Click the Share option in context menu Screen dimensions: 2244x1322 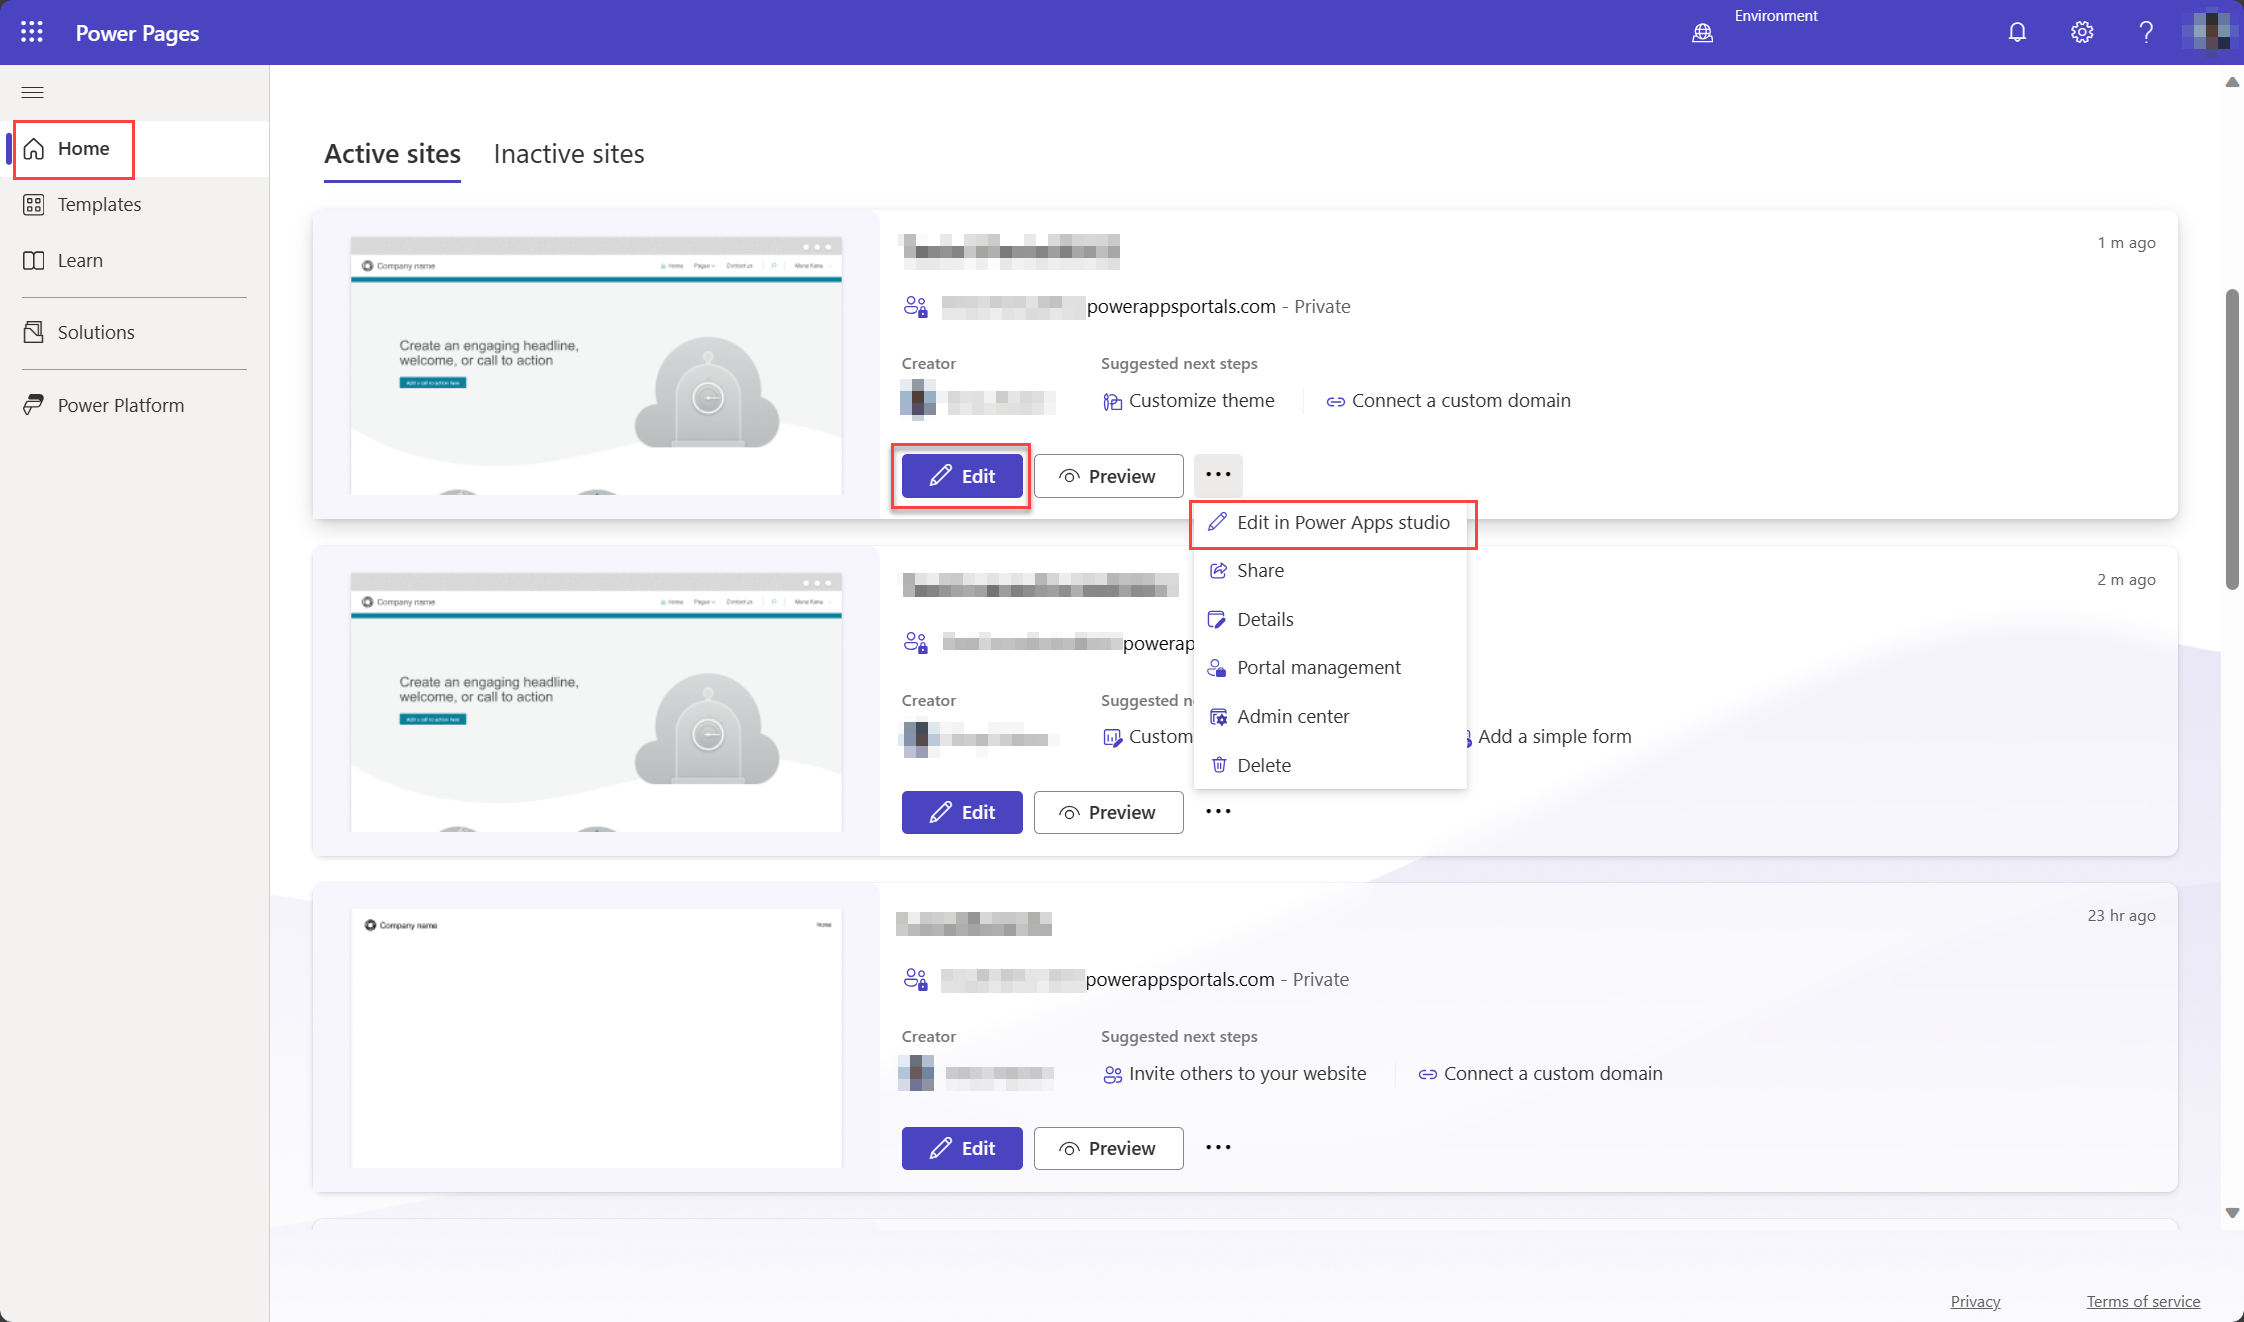point(1259,570)
